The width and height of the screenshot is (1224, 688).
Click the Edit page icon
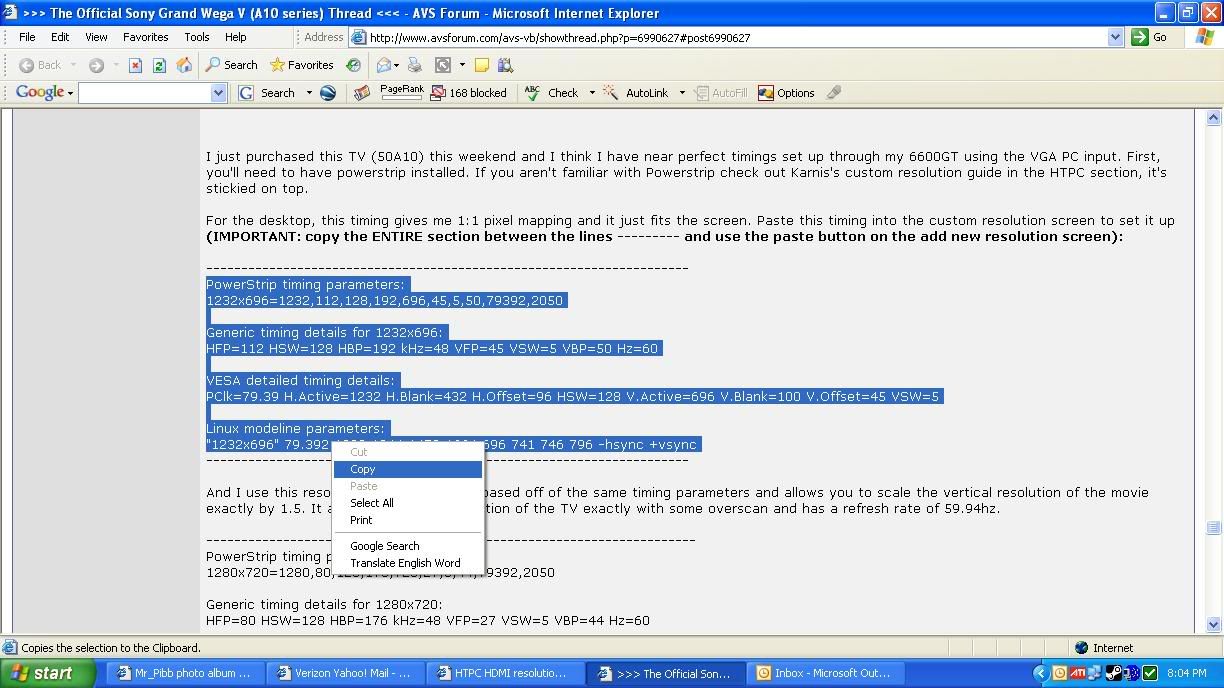pyautogui.click(x=443, y=65)
